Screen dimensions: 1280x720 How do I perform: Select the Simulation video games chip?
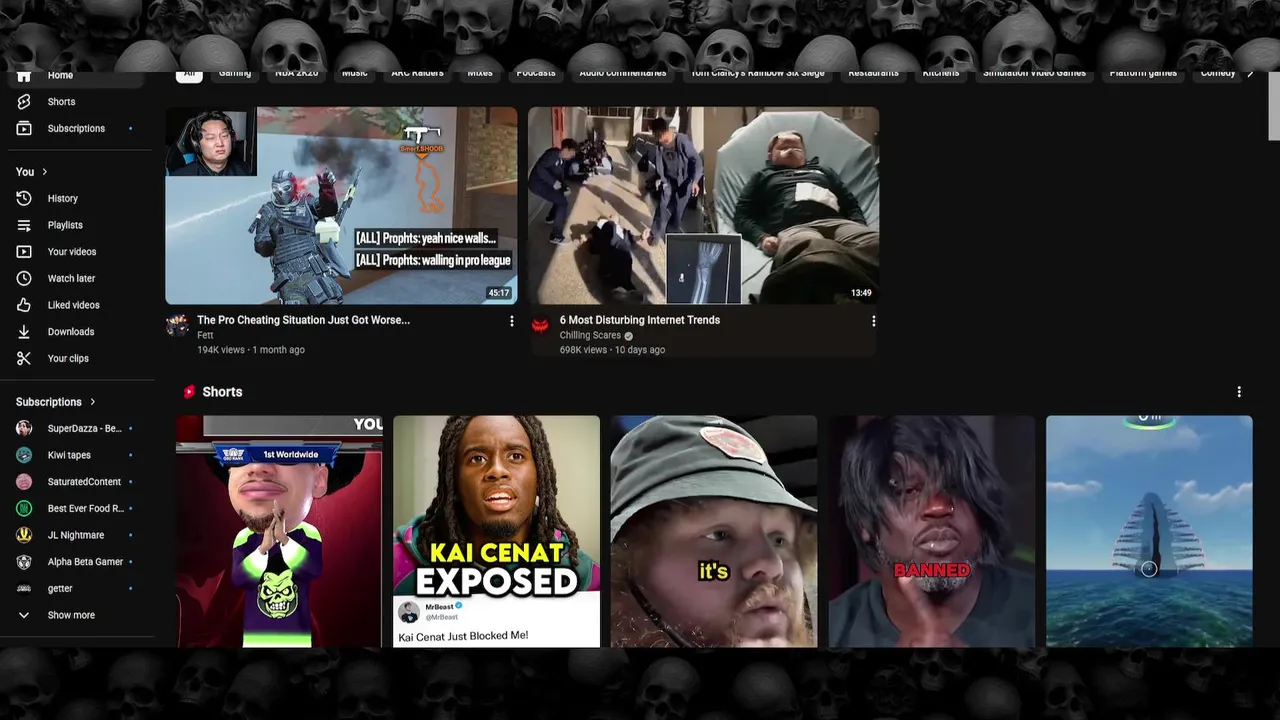tap(1034, 73)
